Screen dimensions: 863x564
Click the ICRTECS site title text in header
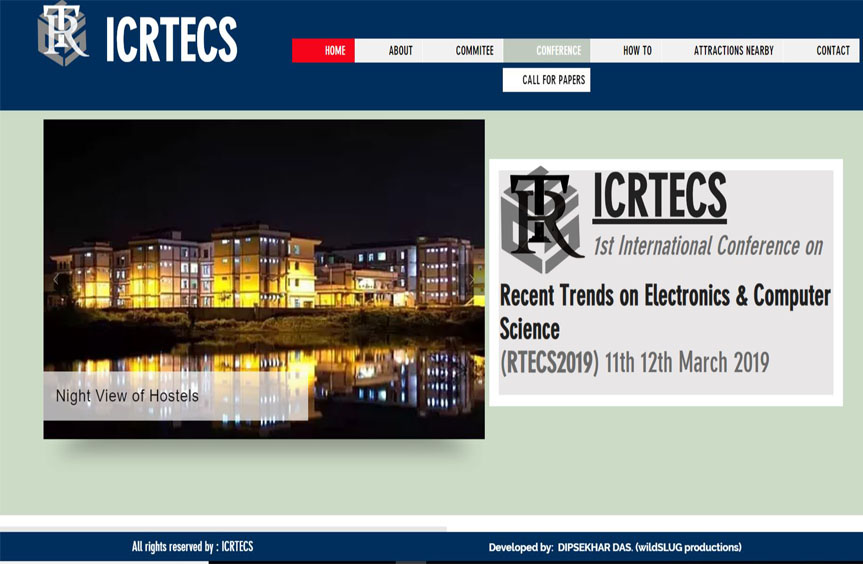172,39
